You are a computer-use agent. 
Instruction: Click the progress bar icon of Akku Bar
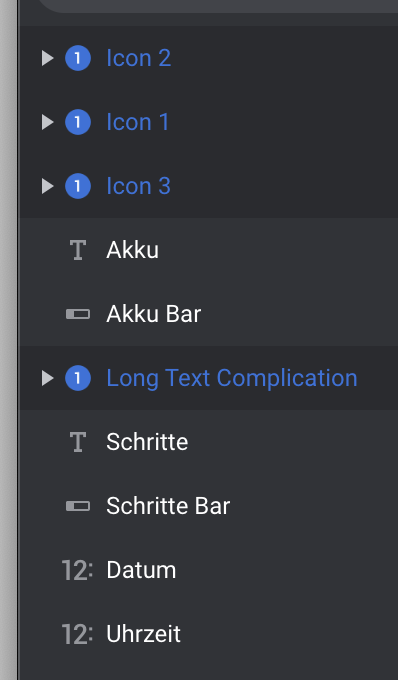(x=78, y=314)
